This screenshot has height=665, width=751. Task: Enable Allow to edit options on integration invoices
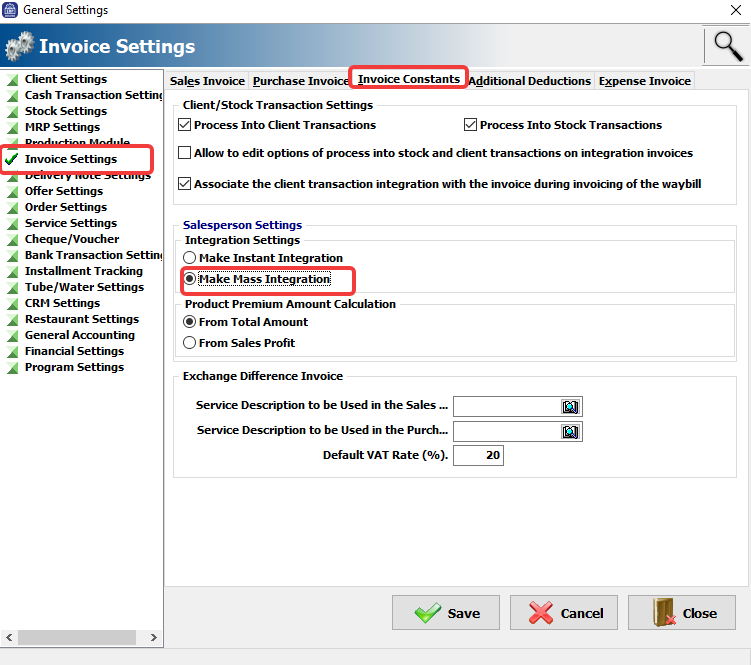click(x=184, y=153)
